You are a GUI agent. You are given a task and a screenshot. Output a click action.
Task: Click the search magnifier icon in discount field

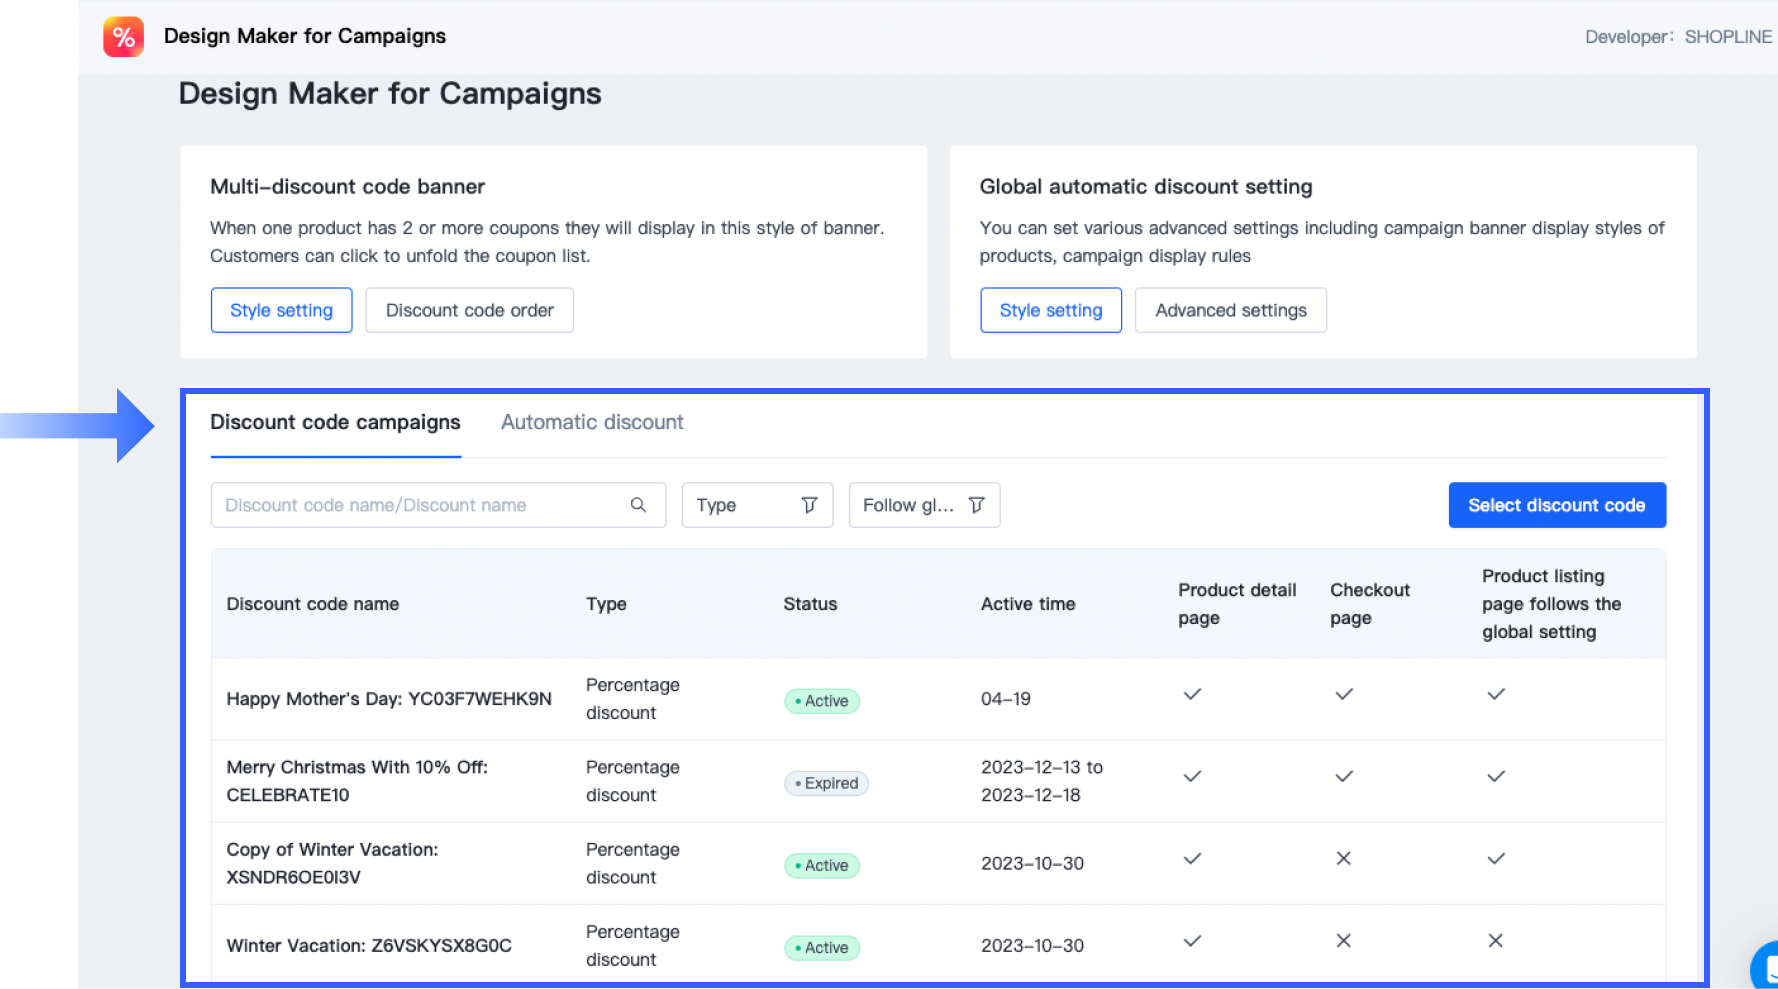click(x=638, y=505)
